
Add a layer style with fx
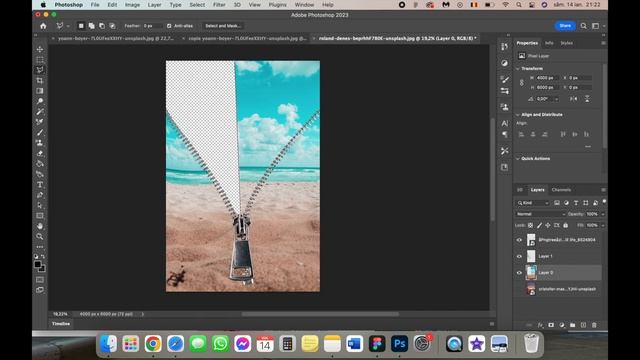pos(540,325)
